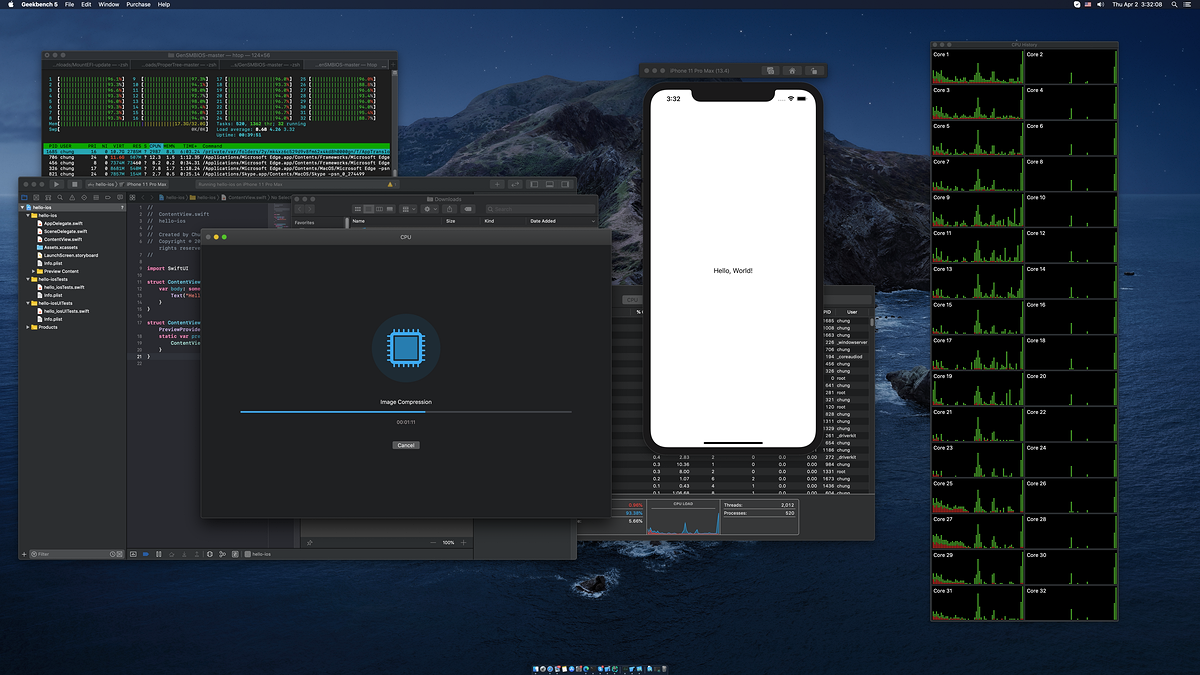Click the Xcode add file plus at navigator bottom
The width and height of the screenshot is (1200, 675).
point(24,554)
